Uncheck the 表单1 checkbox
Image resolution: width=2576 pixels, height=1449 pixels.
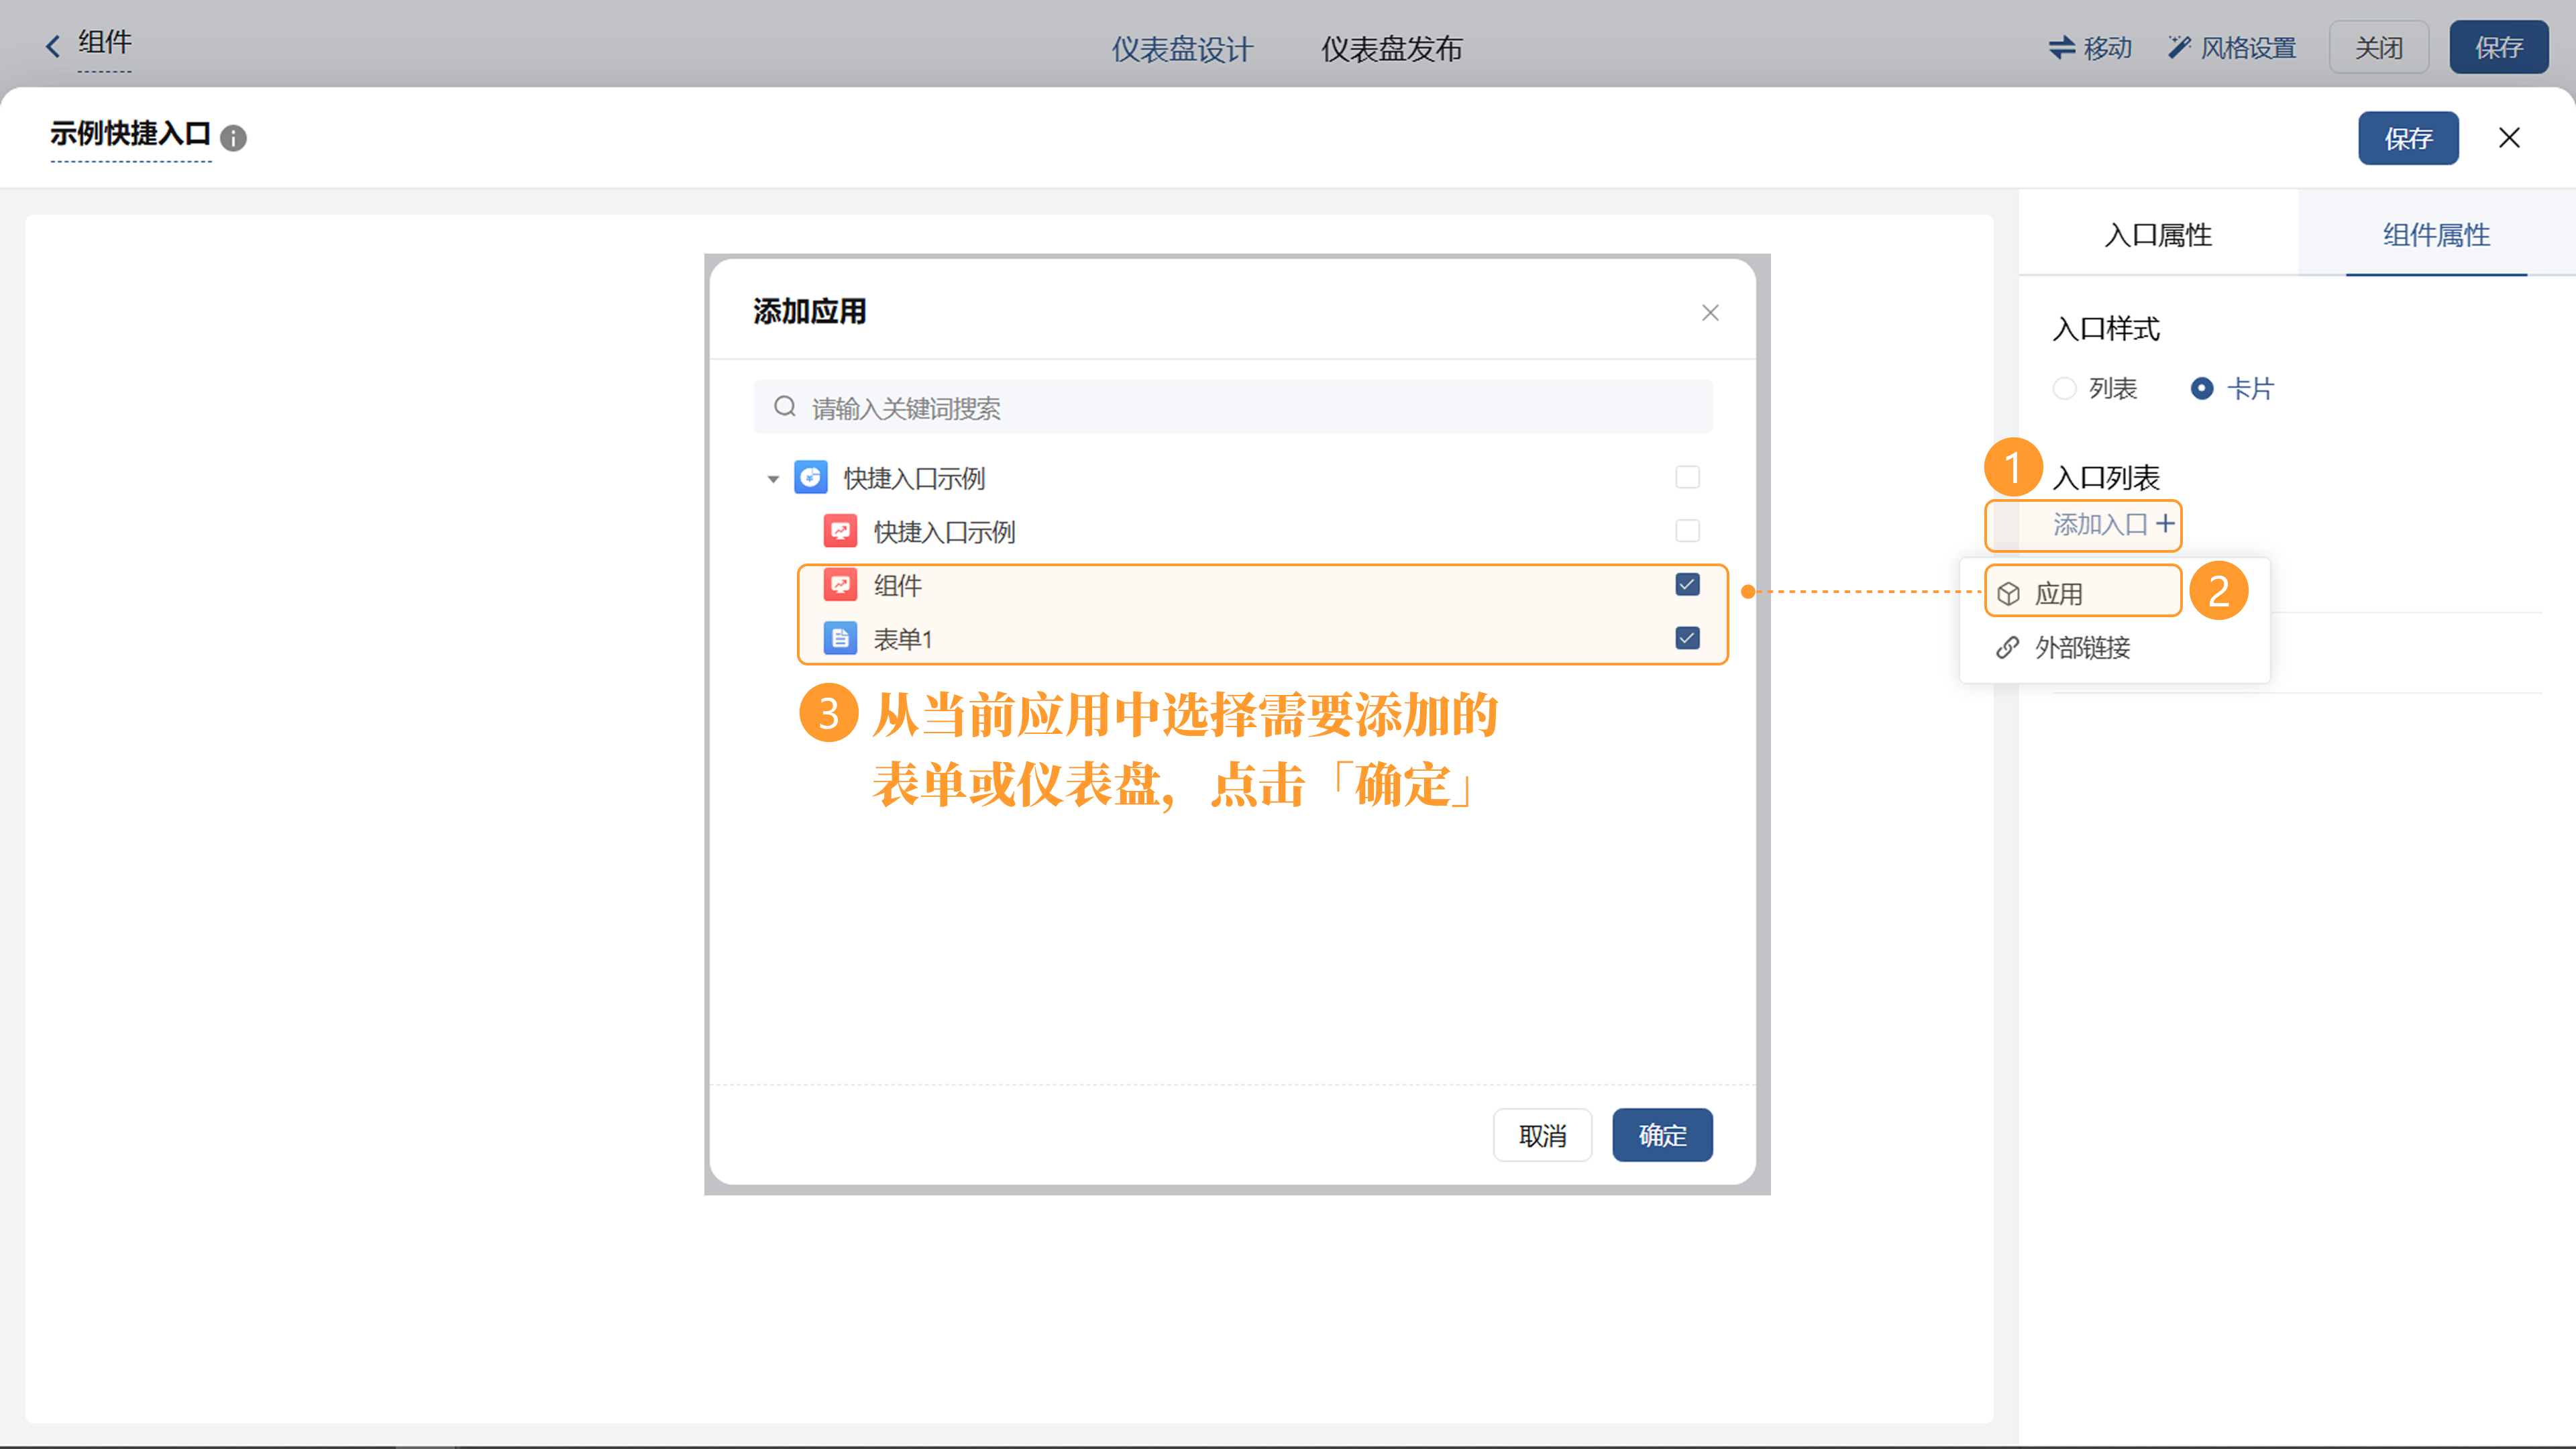1688,638
